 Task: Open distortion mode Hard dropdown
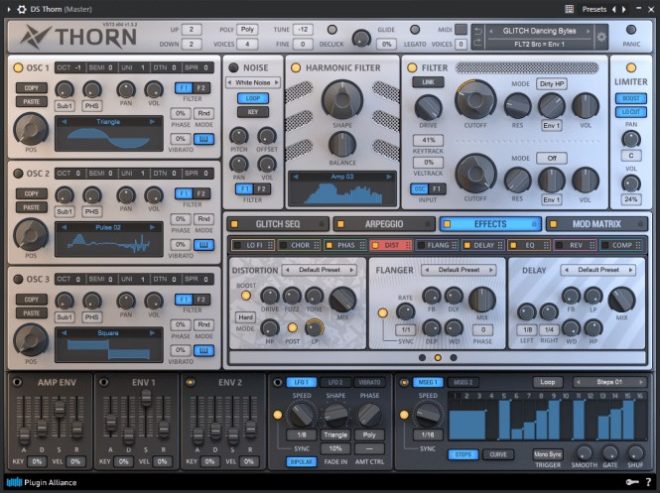coord(245,317)
